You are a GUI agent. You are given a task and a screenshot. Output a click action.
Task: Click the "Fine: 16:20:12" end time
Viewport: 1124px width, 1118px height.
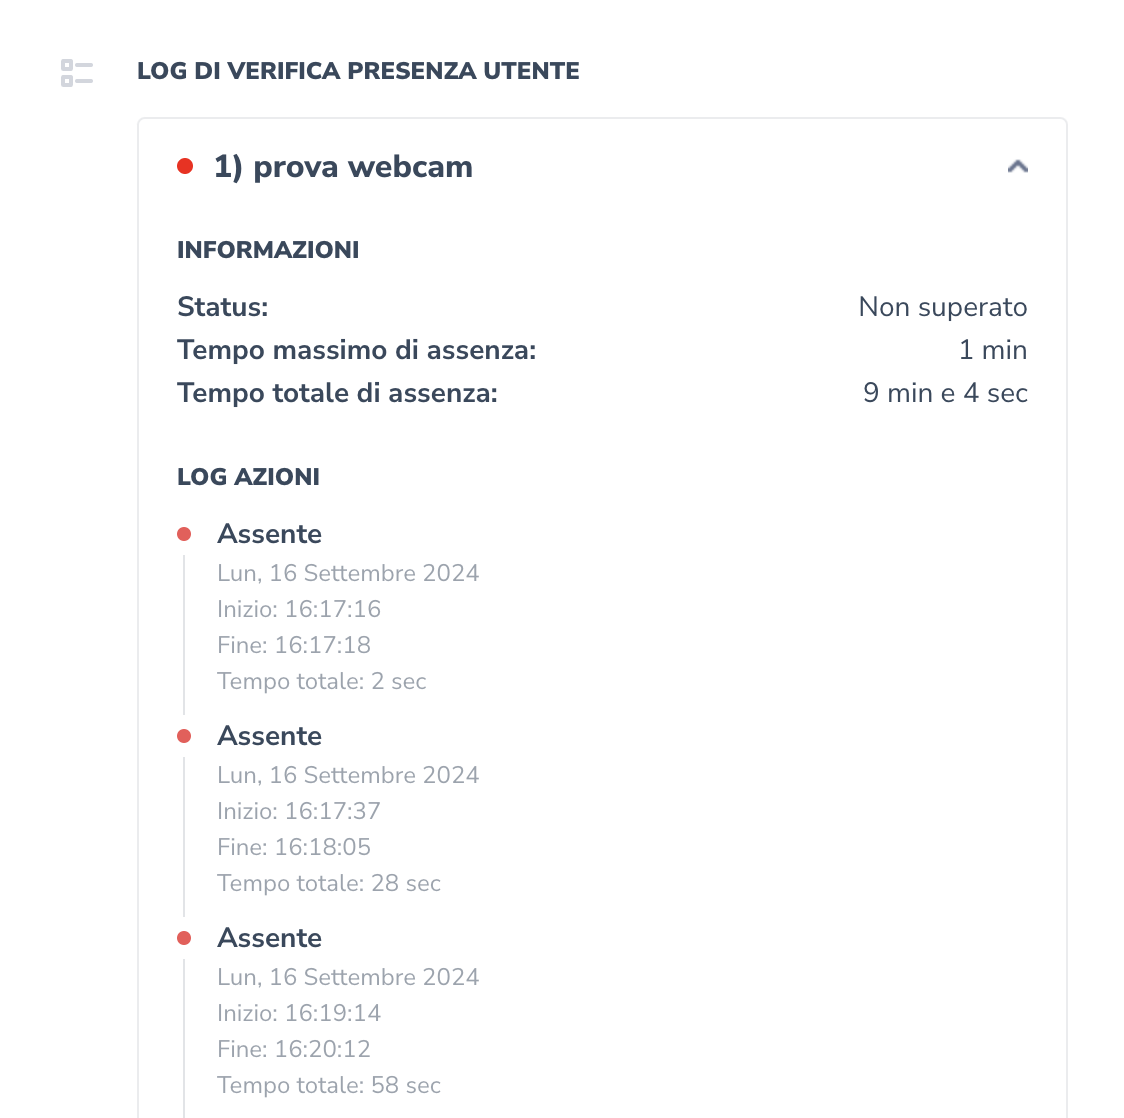pos(294,1049)
